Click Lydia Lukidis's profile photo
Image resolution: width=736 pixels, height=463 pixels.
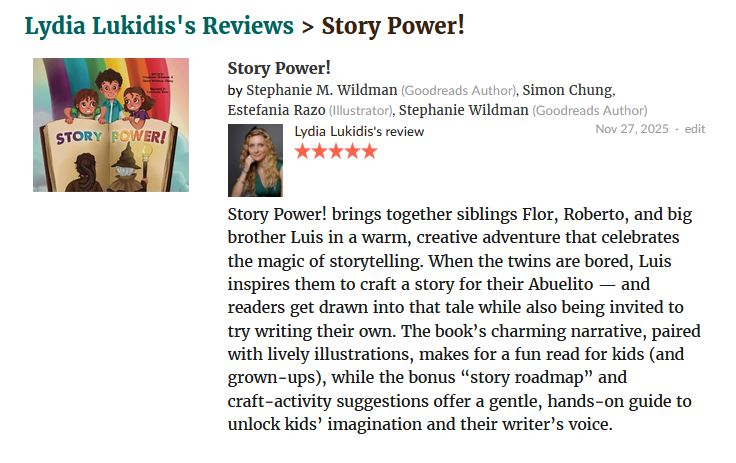tap(255, 160)
